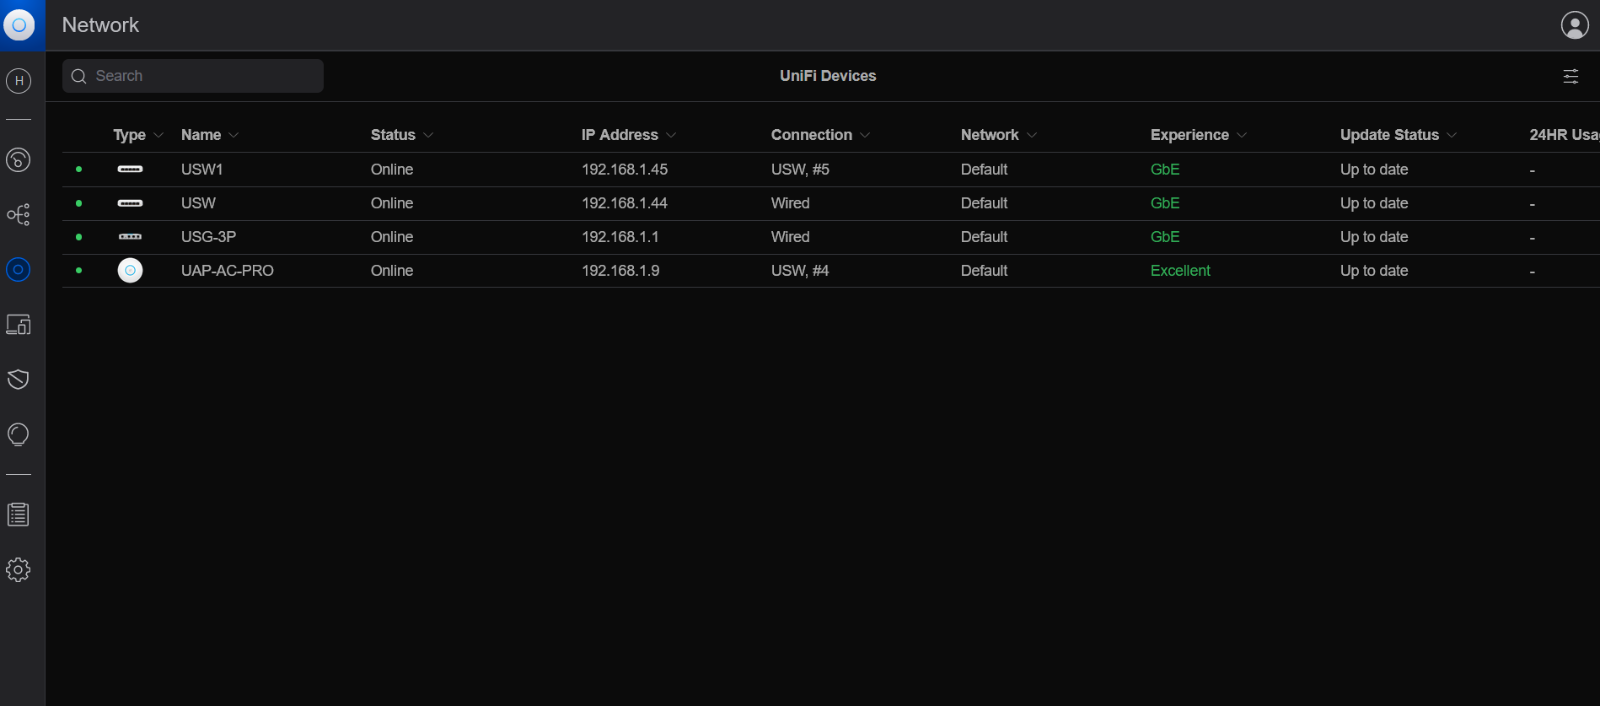Screen dimensions: 1600x706
Task: Sort by the Experience column
Action: [1199, 135]
